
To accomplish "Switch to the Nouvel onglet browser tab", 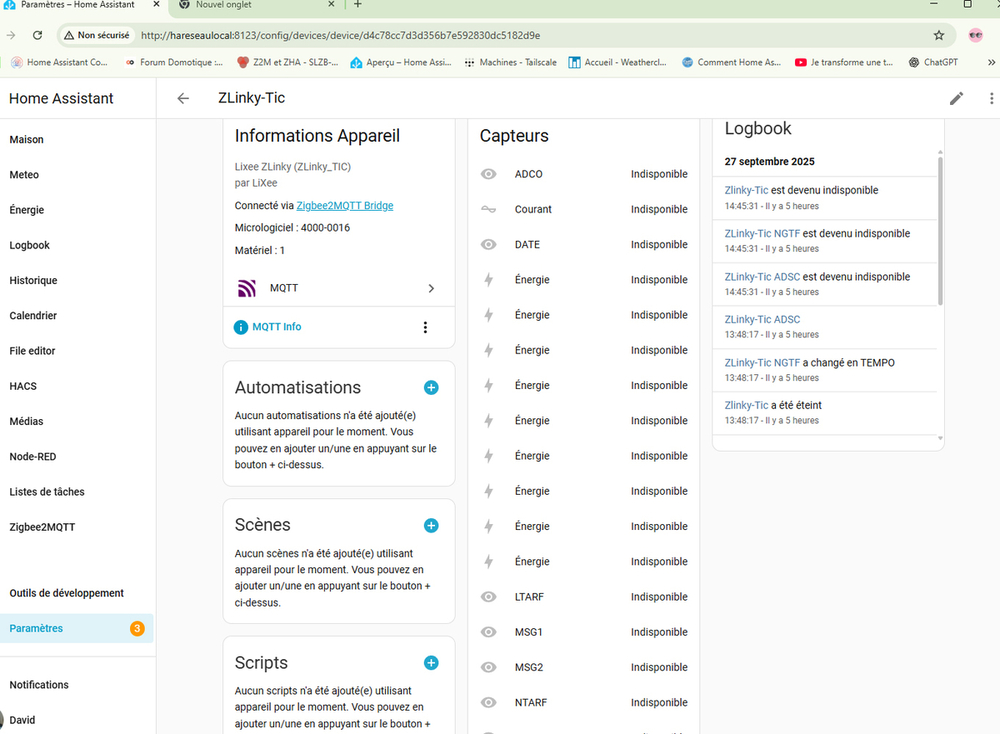I will coord(255,5).
